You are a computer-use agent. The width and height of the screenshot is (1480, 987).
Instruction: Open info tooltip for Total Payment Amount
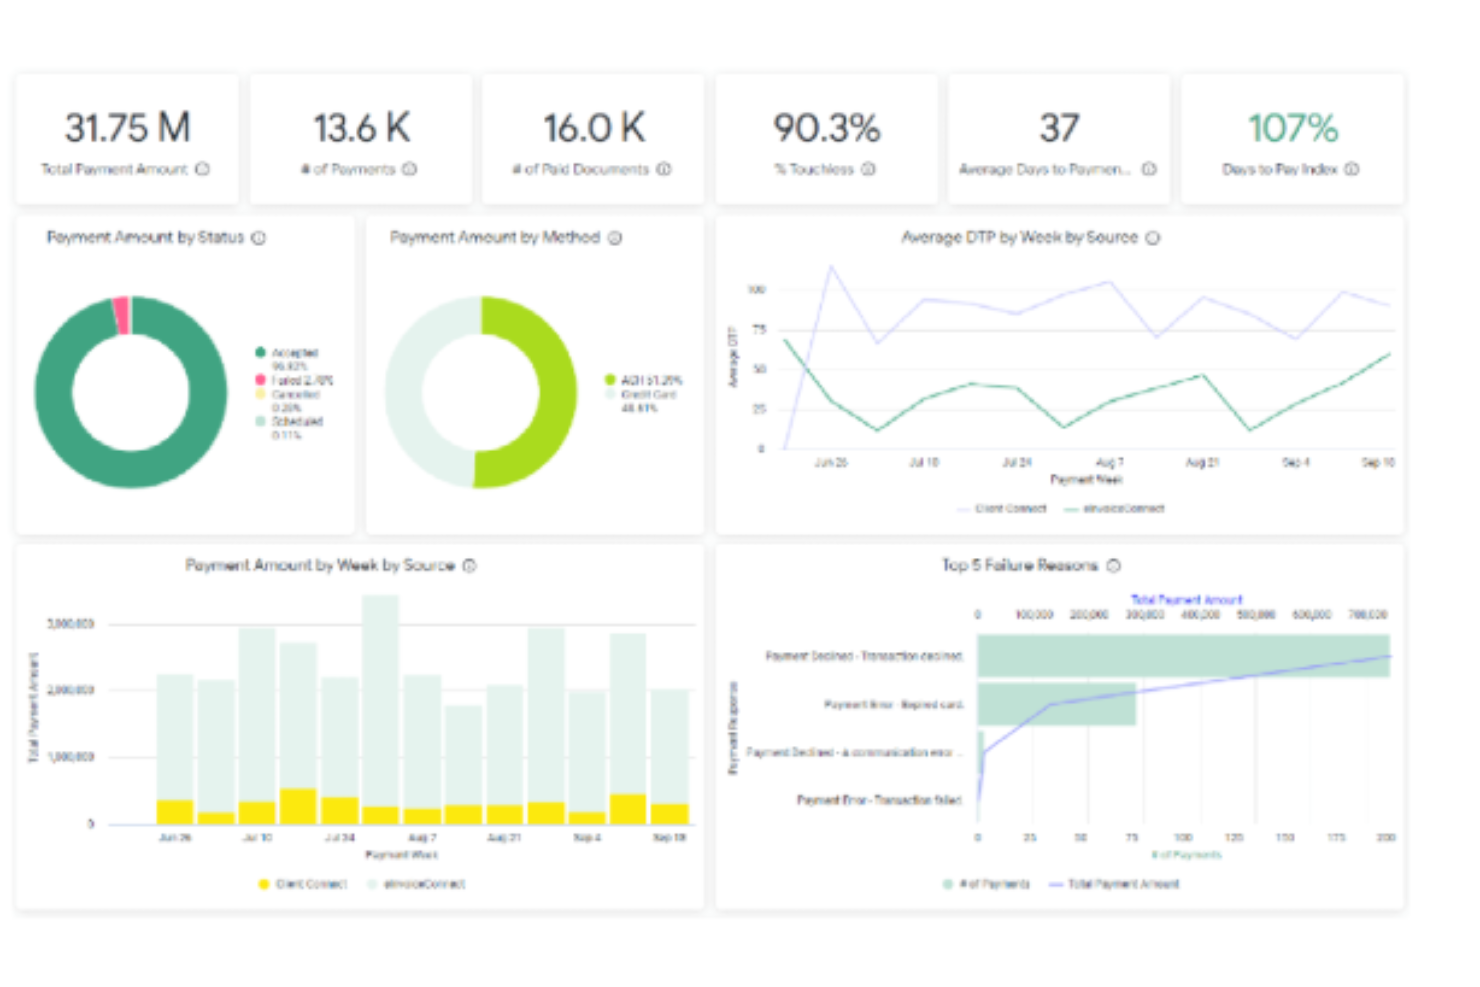(203, 170)
